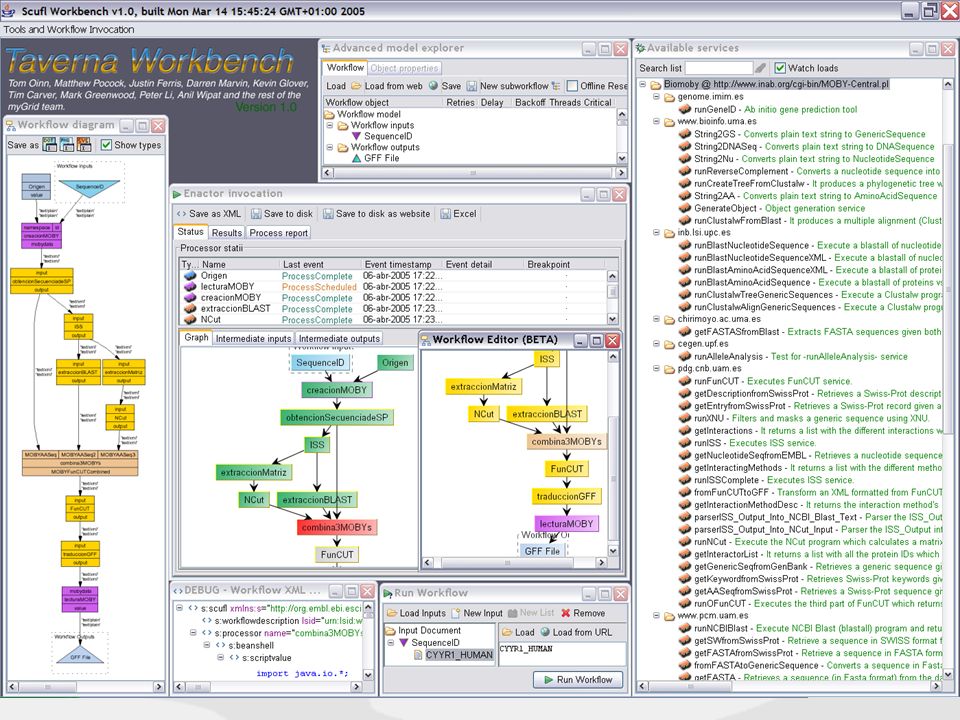Focus the Search list input field
Screen dimensions: 960x720
click(719, 68)
